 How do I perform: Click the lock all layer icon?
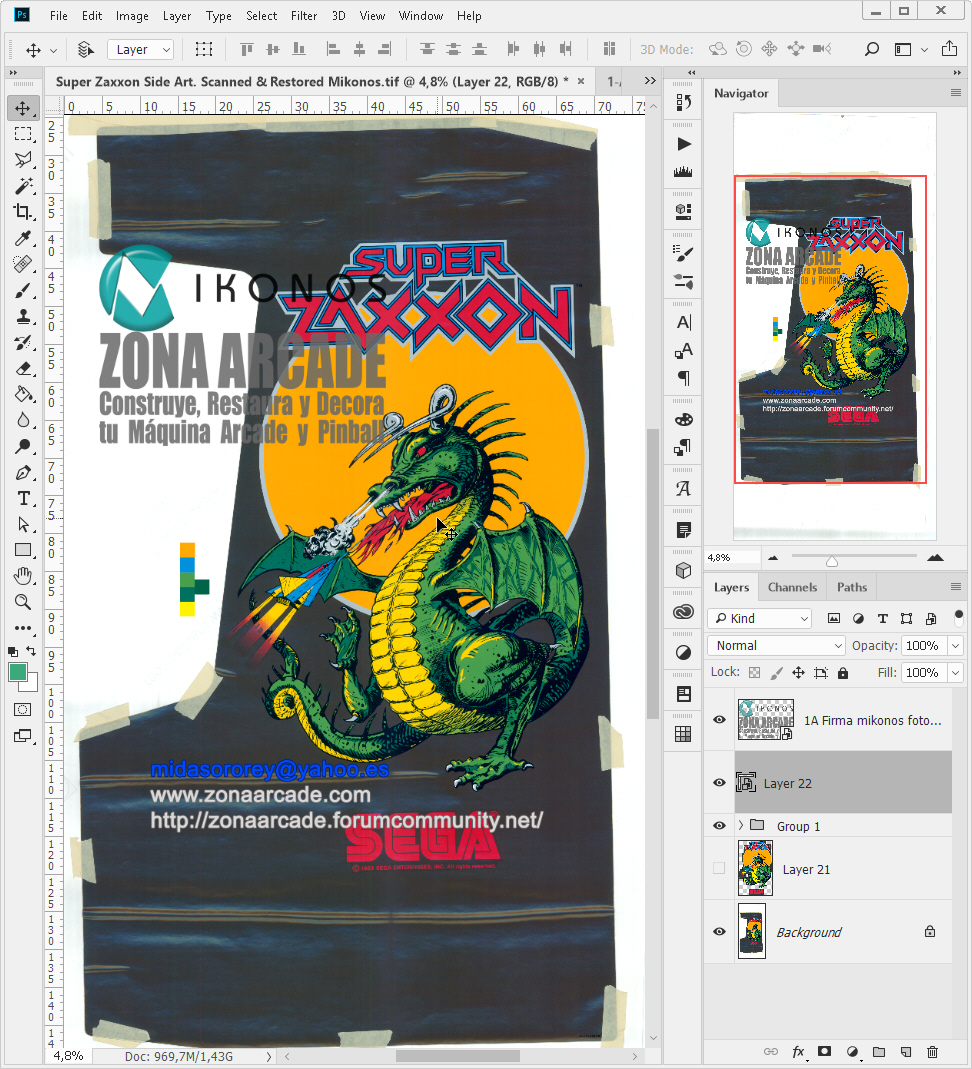click(x=843, y=673)
